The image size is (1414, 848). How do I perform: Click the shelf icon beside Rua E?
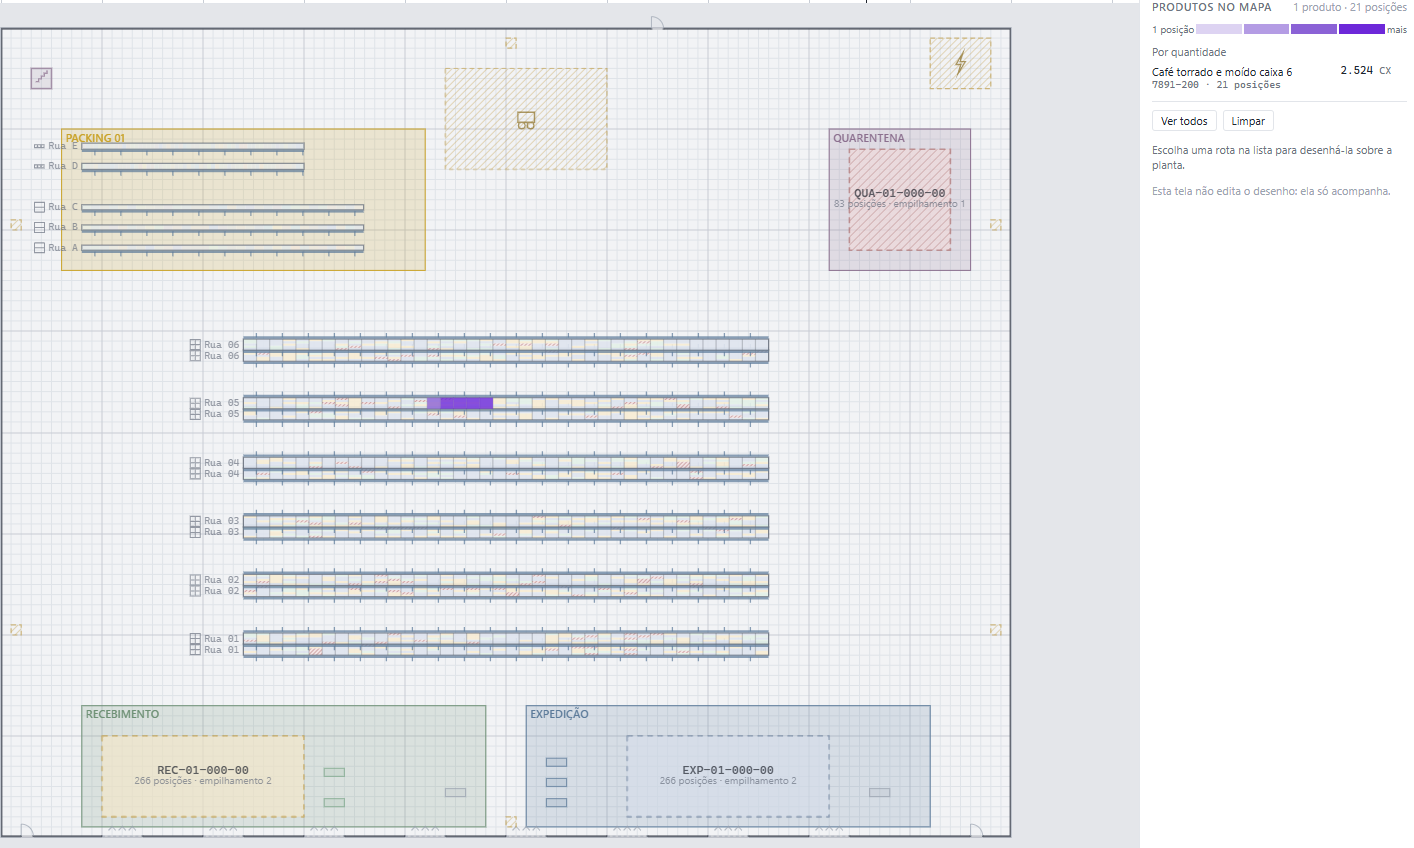coord(39,146)
